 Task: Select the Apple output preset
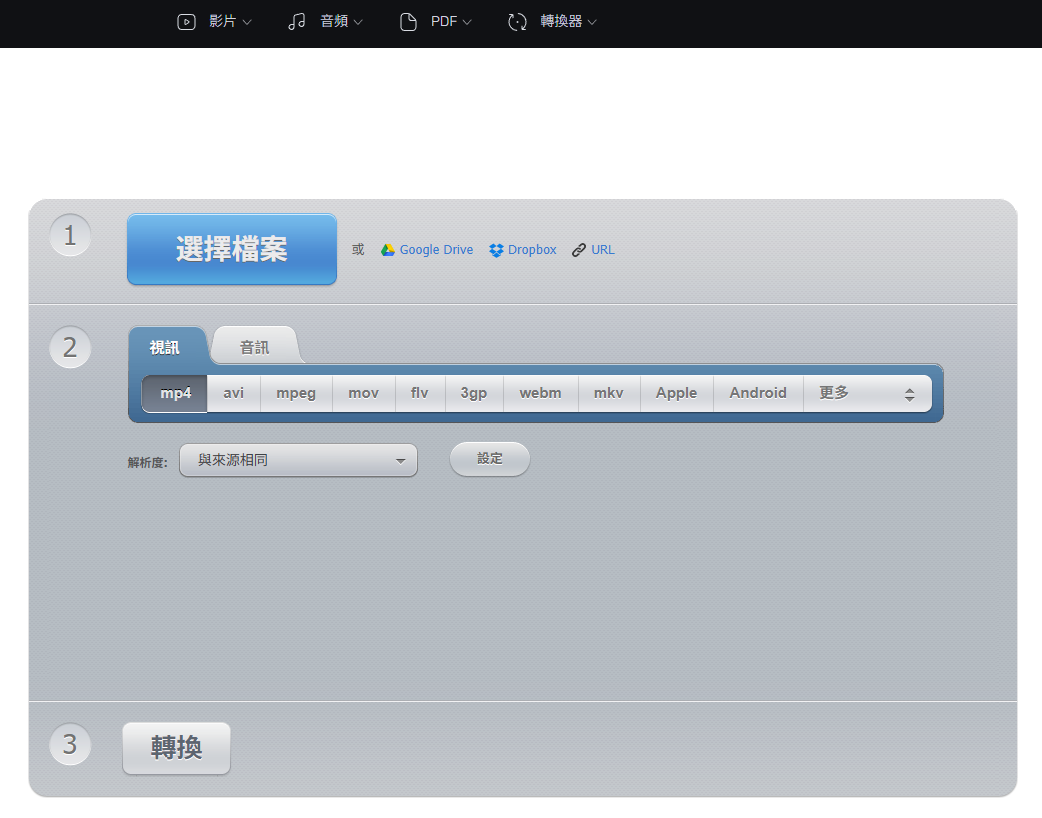[676, 392]
